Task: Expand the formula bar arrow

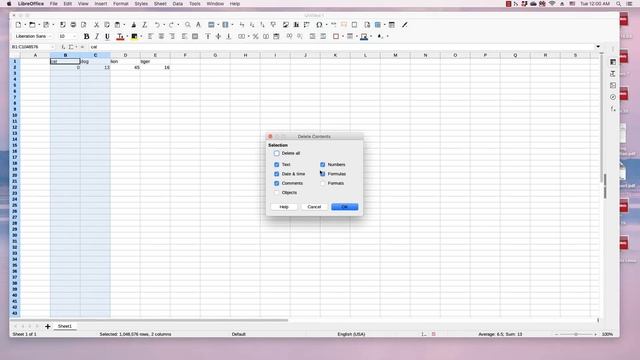Action: (x=598, y=47)
